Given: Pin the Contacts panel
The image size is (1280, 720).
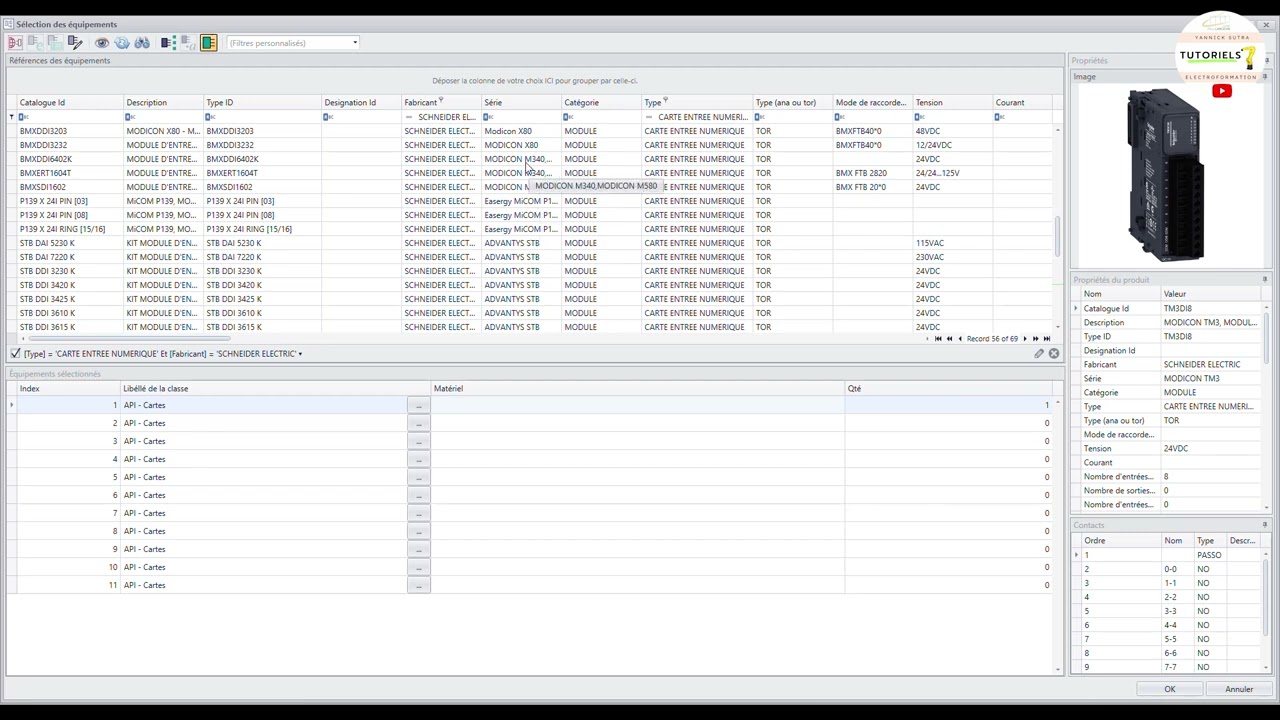Looking at the screenshot, I should tap(1265, 525).
